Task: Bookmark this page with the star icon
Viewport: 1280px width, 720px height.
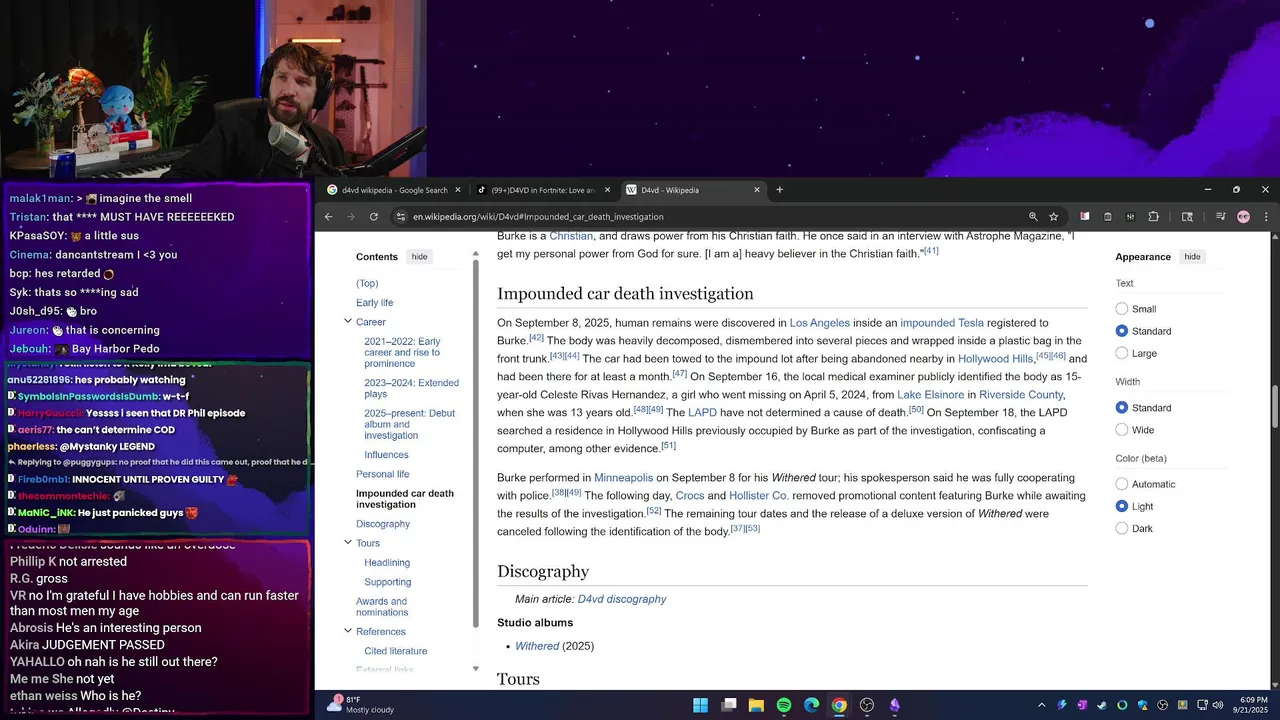Action: coord(1053,217)
